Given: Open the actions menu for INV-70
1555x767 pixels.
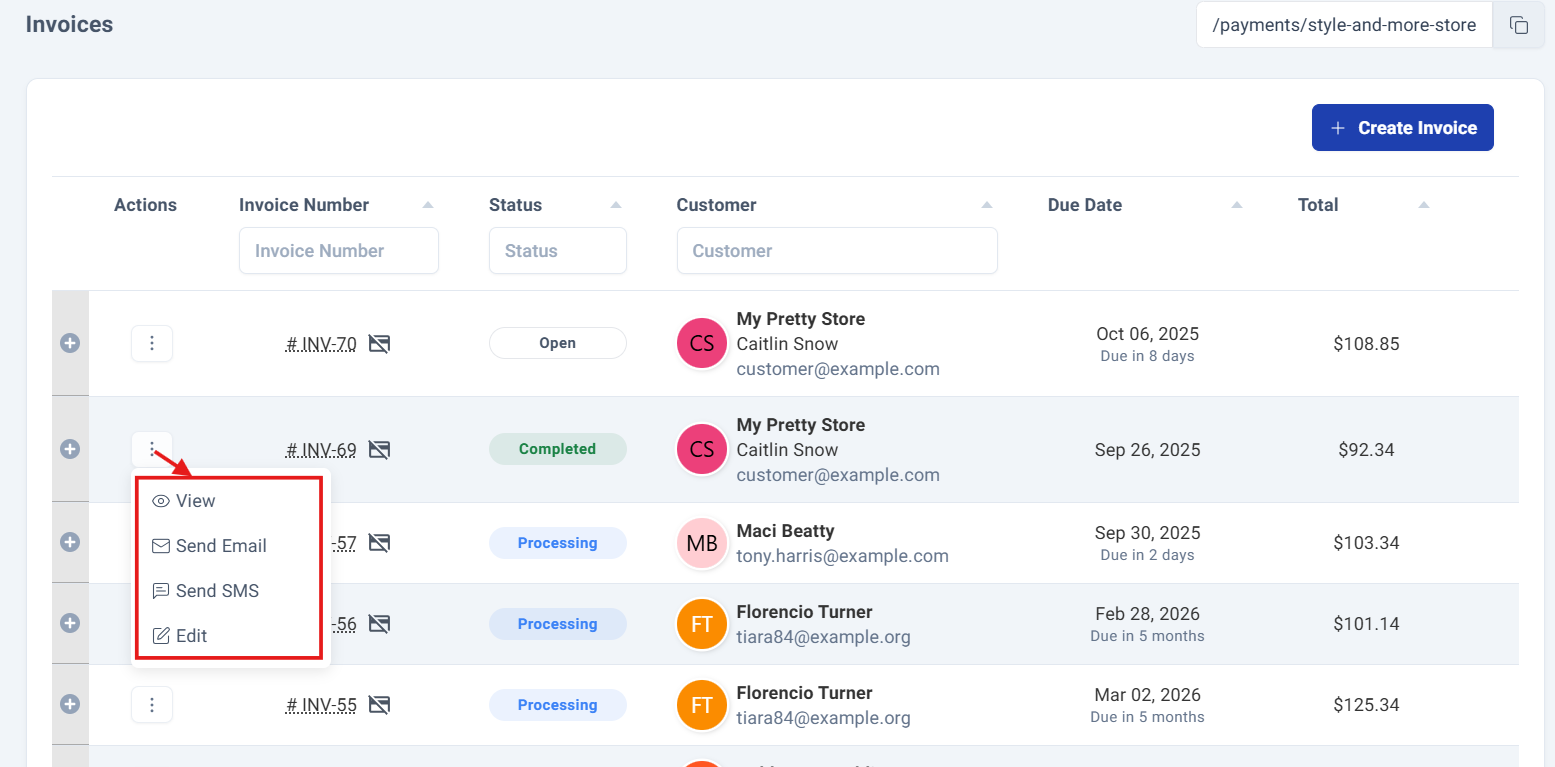Looking at the screenshot, I should coord(152,344).
